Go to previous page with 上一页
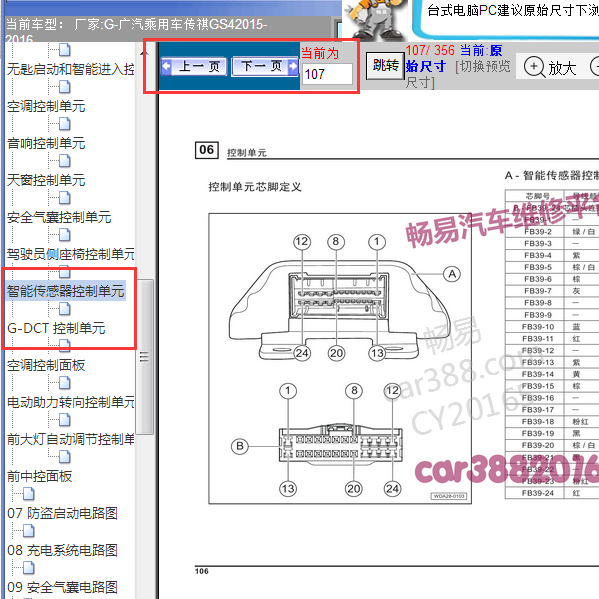 point(194,66)
